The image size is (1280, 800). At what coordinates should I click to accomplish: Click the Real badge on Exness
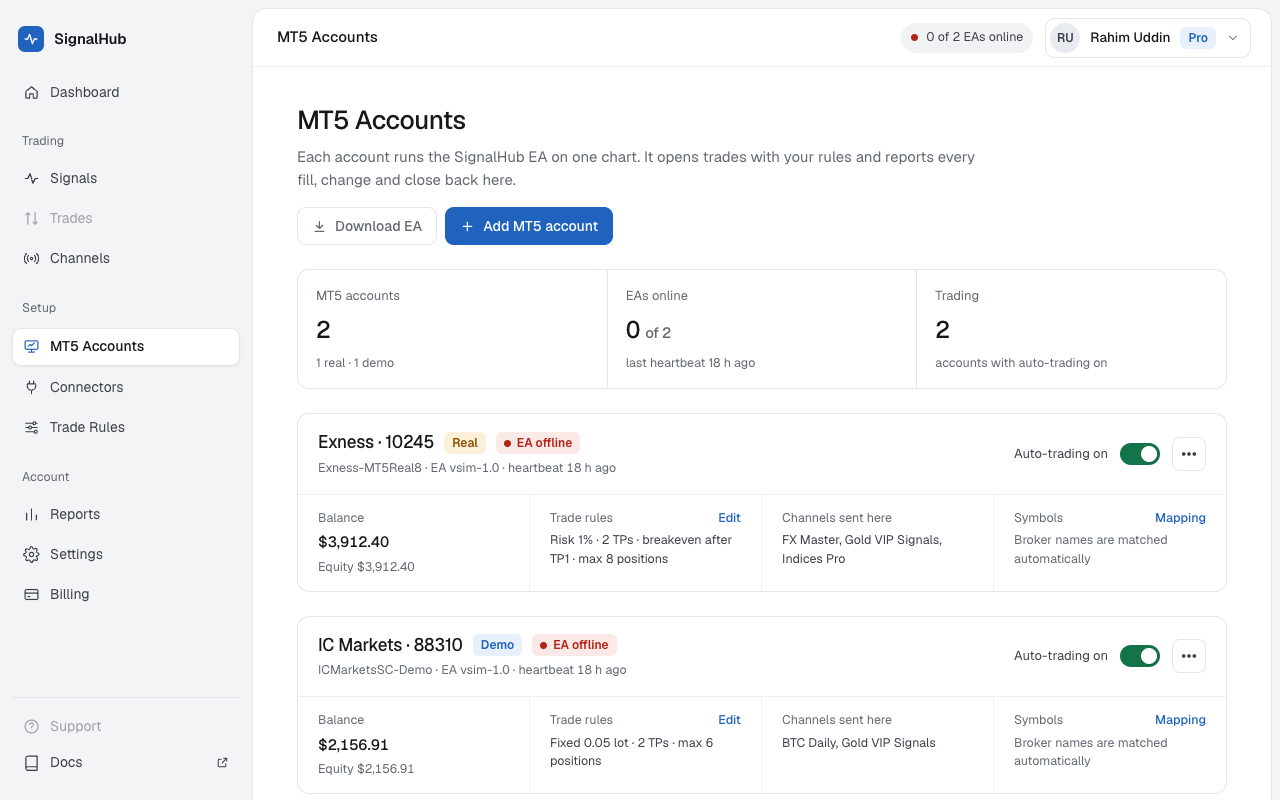(465, 443)
